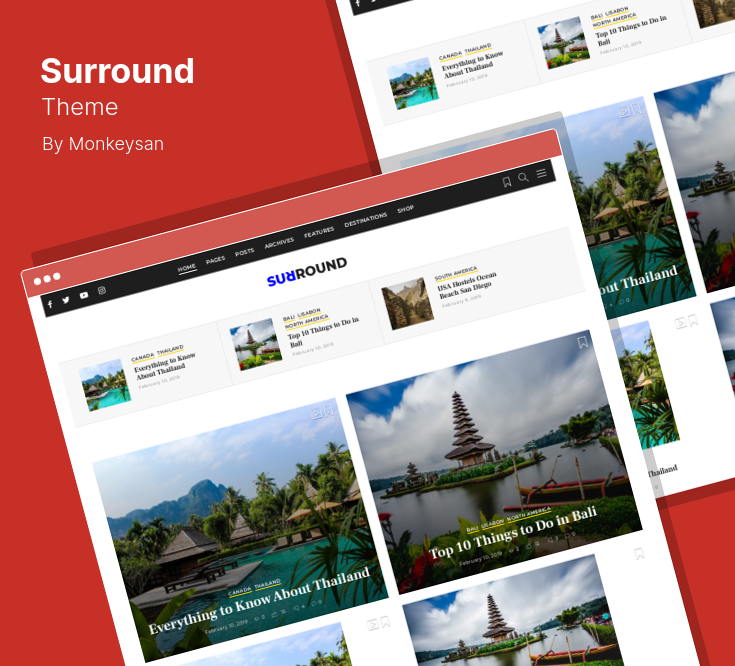
Task: Click the Twitter icon in the header
Action: pyautogui.click(x=66, y=299)
